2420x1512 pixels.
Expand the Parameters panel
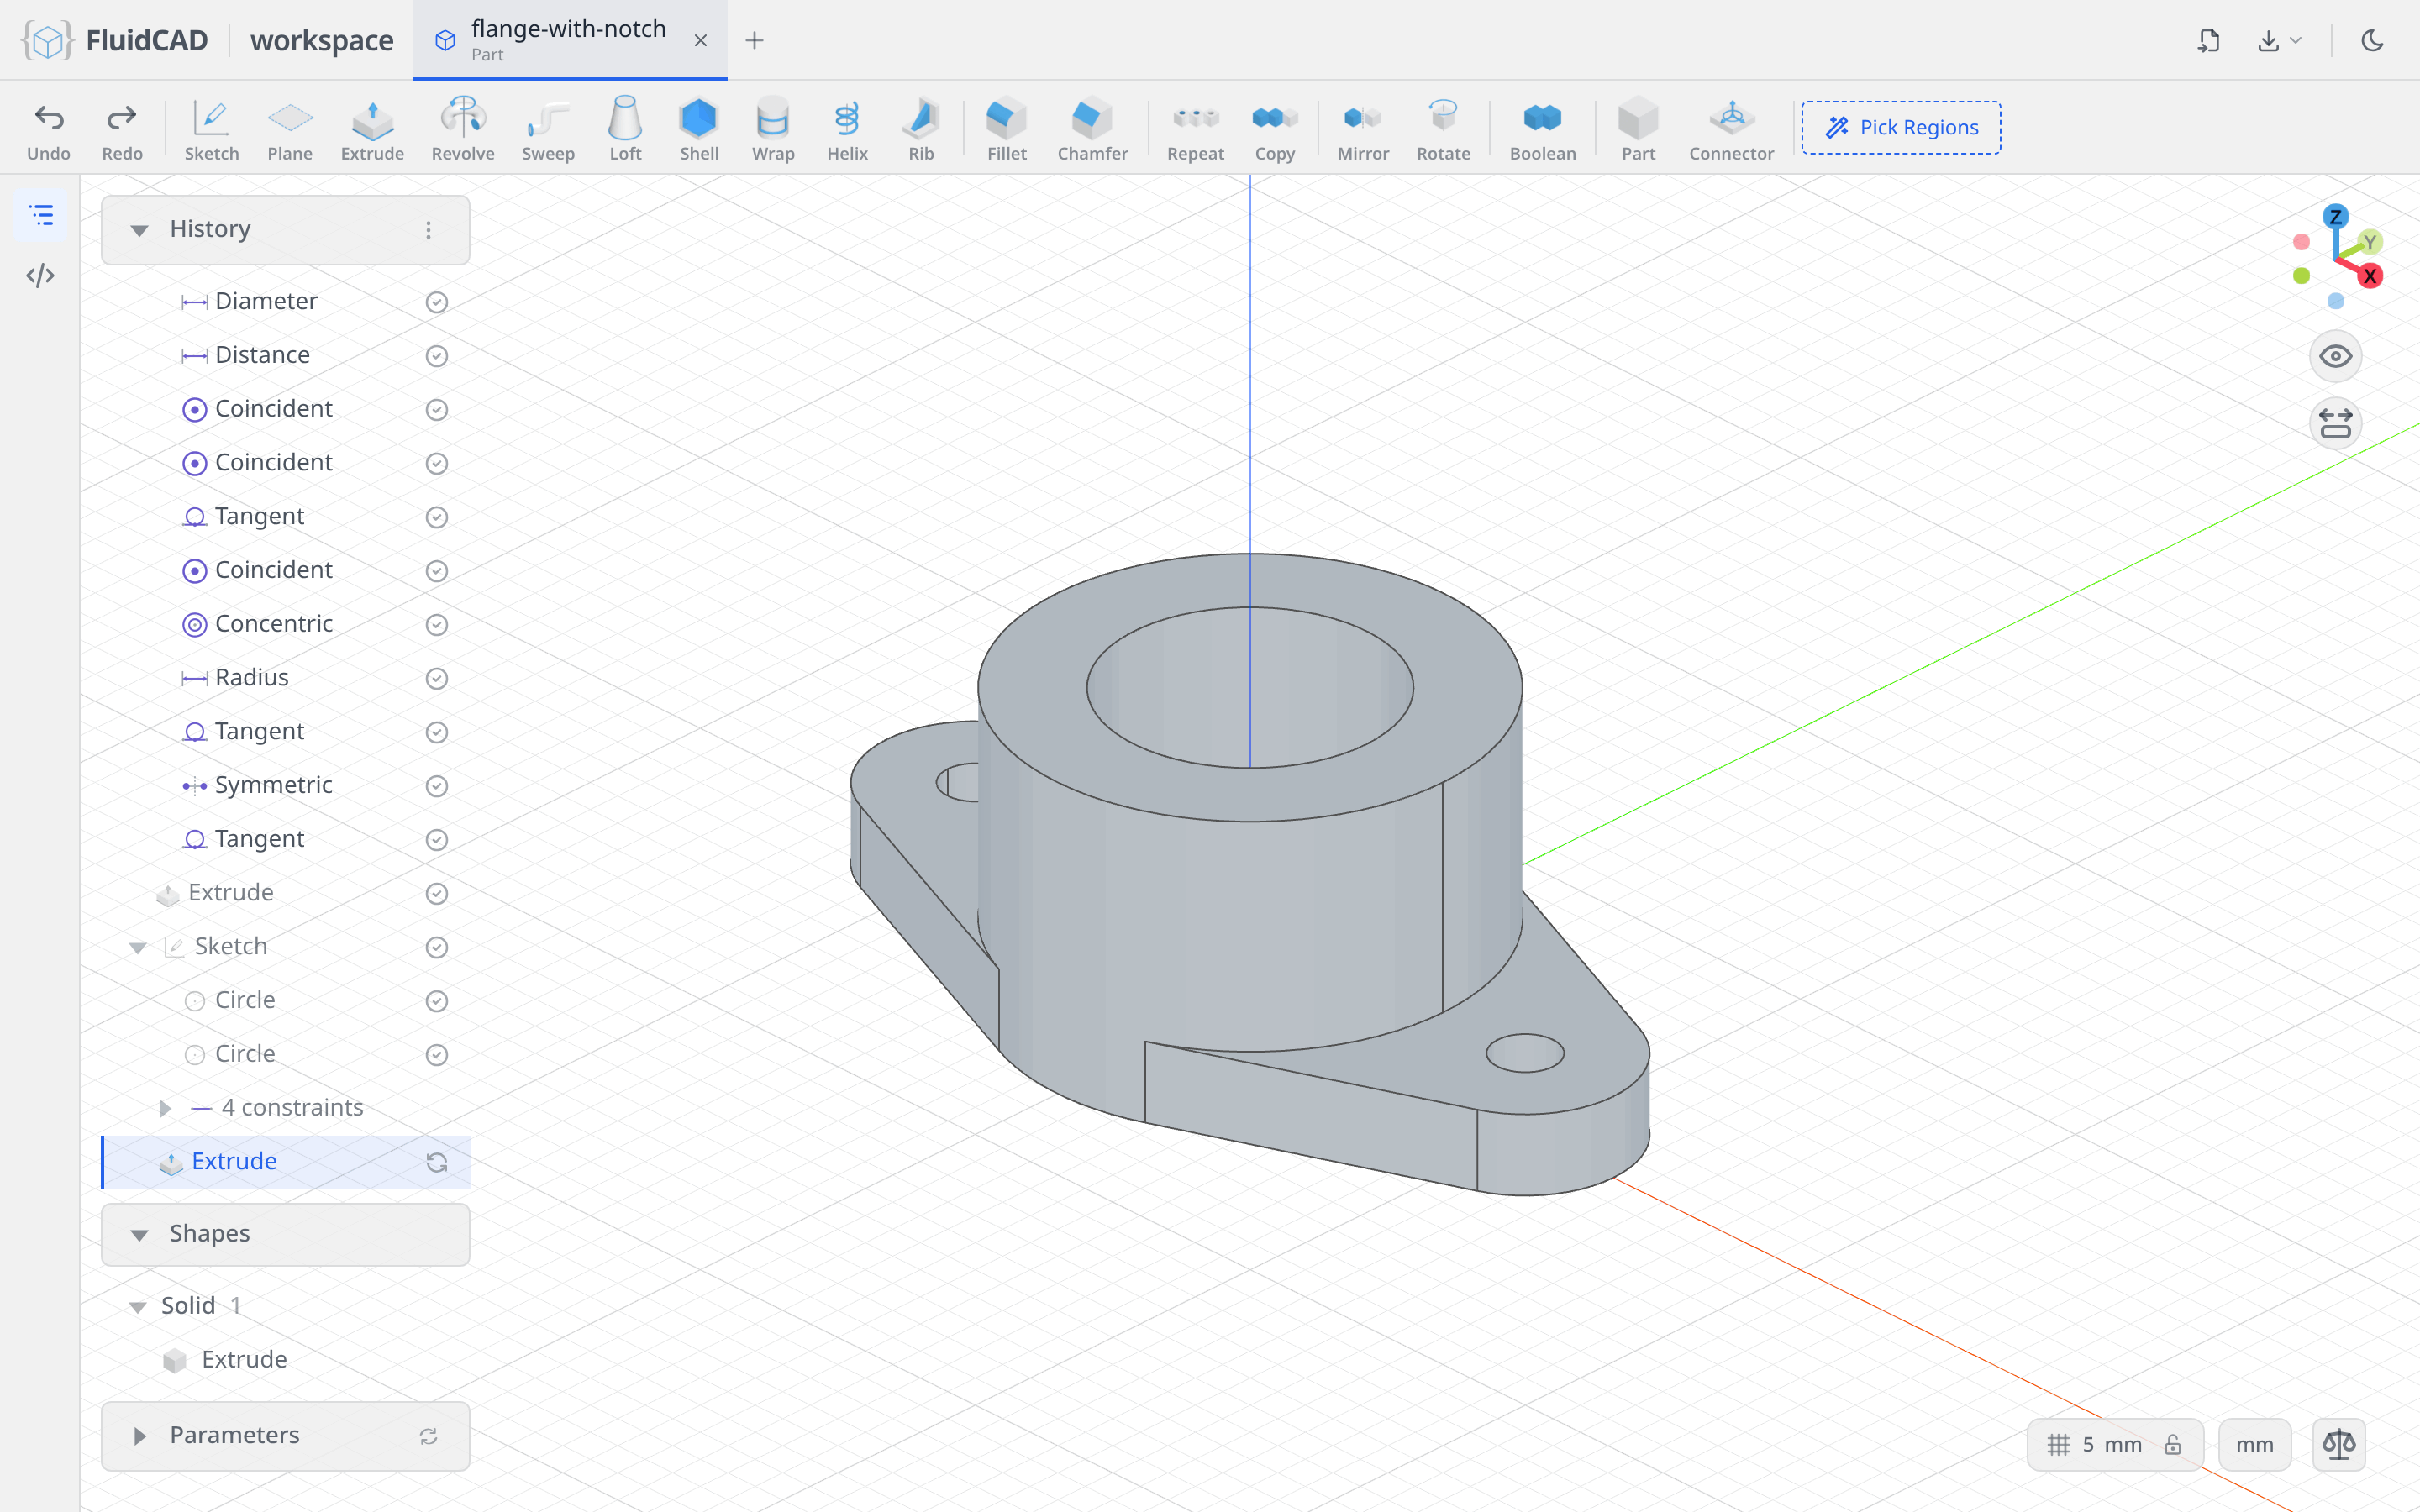pos(139,1436)
